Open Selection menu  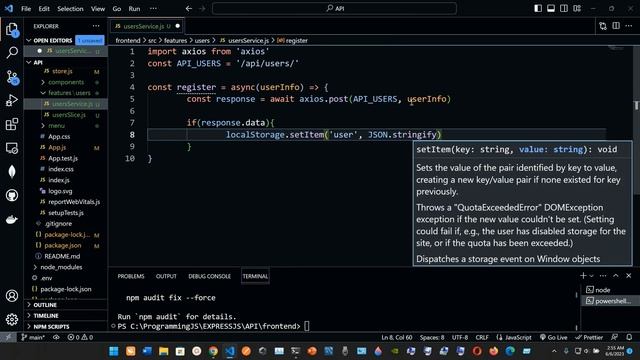70,9
